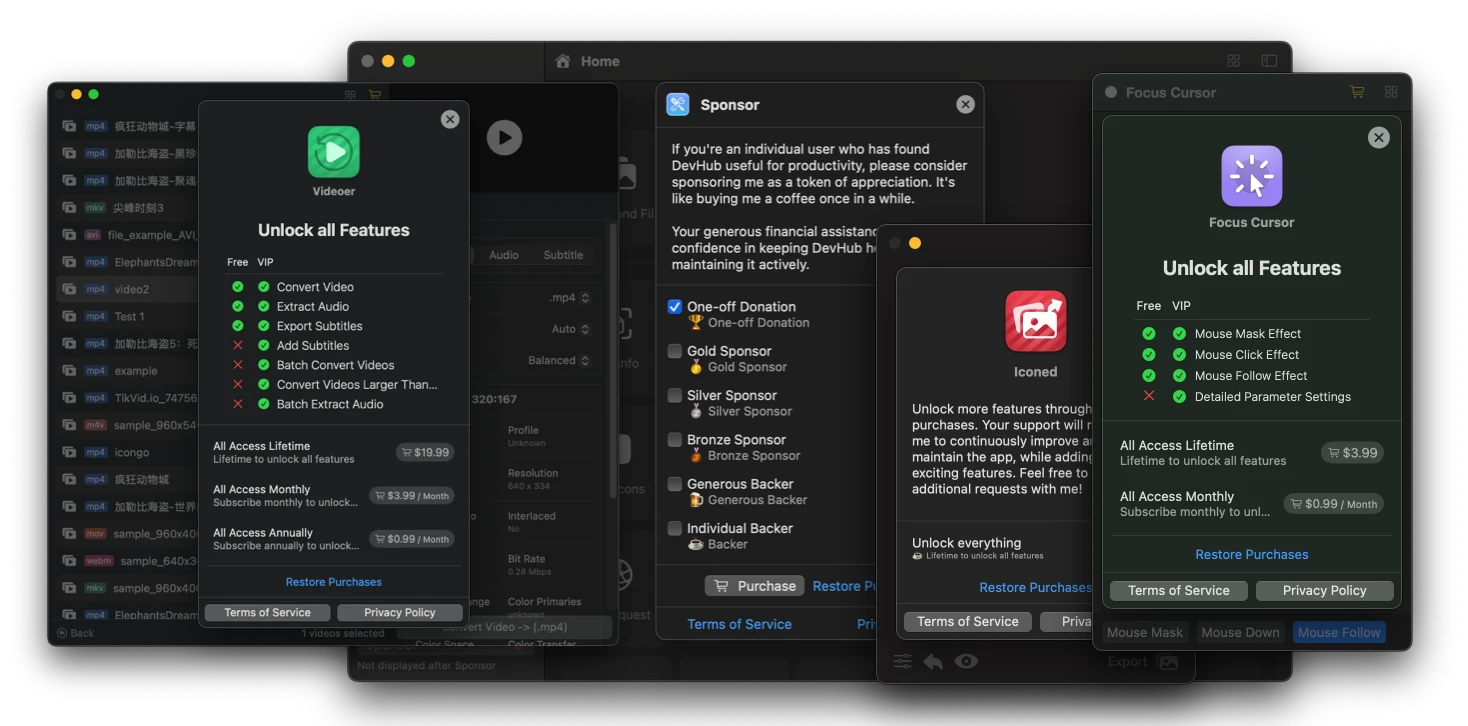Toggle the eye preview icon in Iconed
This screenshot has height=726, width=1468.
pyautogui.click(x=966, y=661)
